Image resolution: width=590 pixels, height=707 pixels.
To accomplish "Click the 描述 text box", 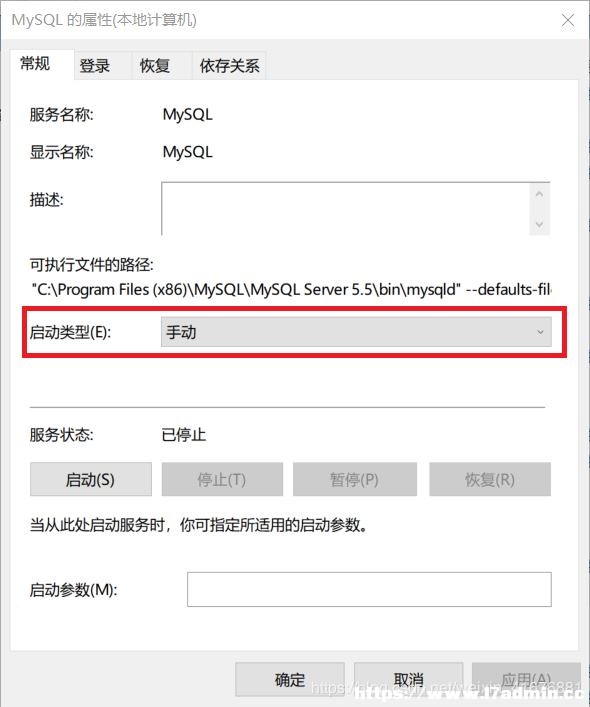I will pyautogui.click(x=345, y=208).
